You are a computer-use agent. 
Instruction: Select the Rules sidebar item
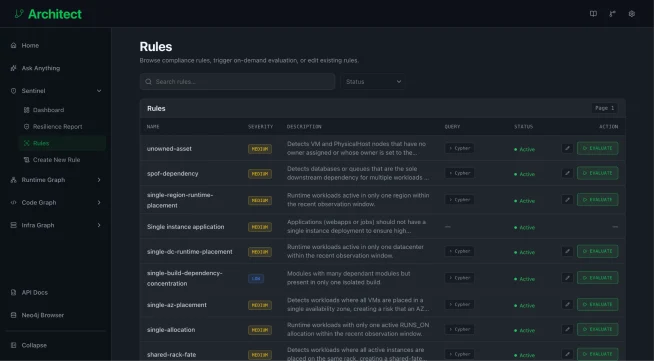(62, 143)
